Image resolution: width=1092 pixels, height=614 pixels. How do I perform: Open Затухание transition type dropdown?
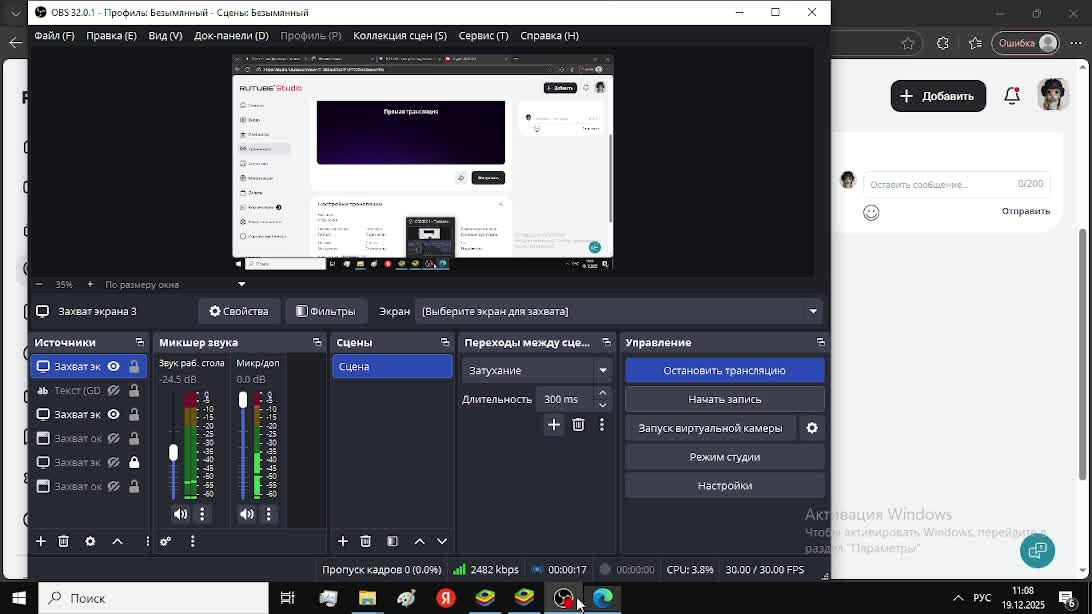[536, 370]
